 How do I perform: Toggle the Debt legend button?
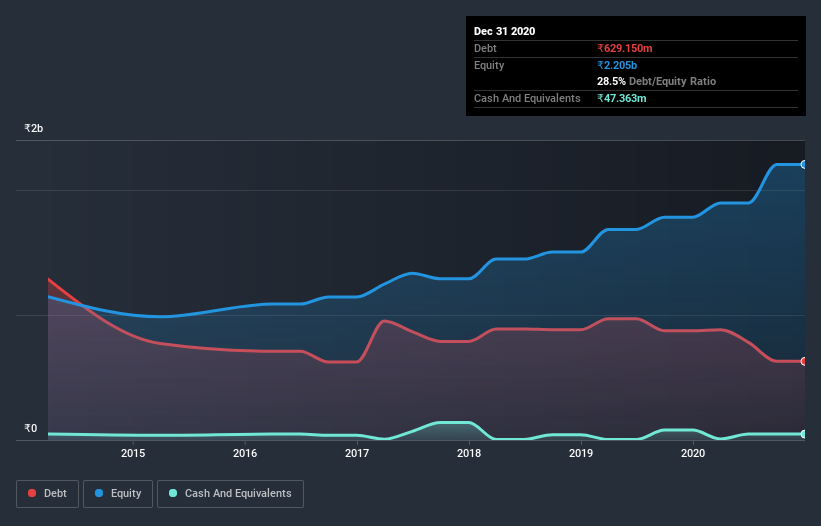point(47,494)
